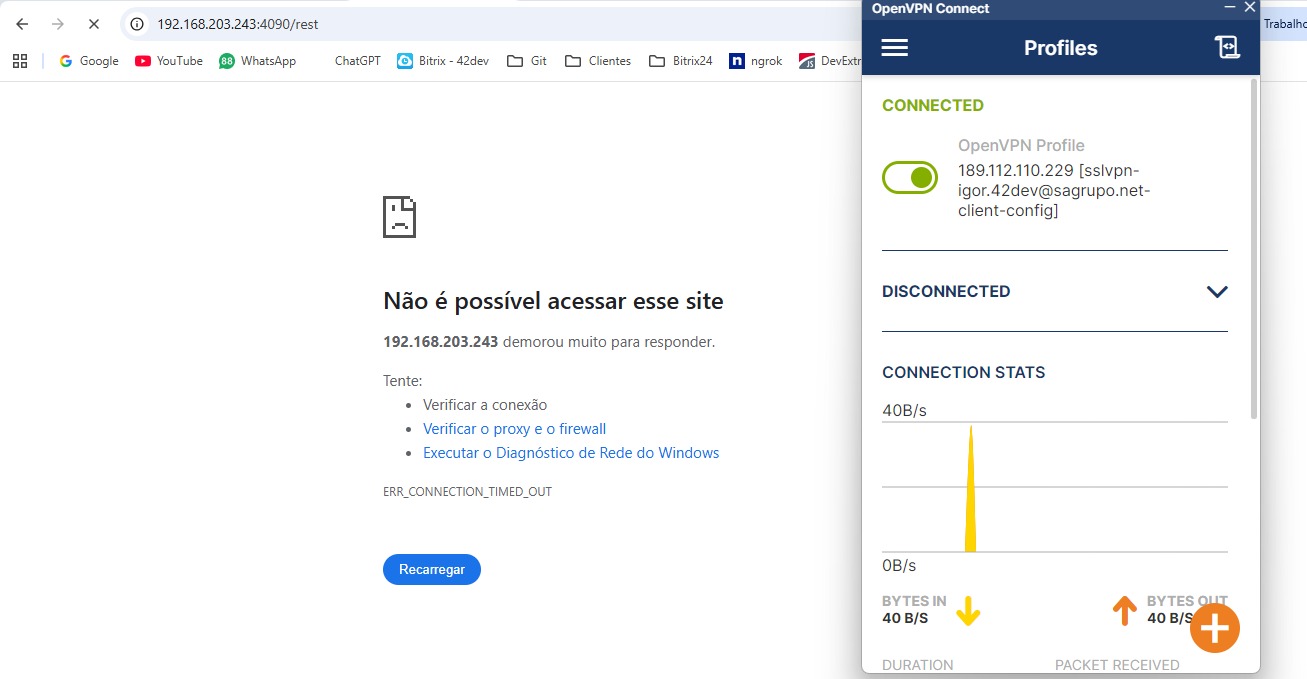Image resolution: width=1307 pixels, height=679 pixels.
Task: Open 'Verificar o proxy e o firewall' link
Action: pyautogui.click(x=514, y=429)
